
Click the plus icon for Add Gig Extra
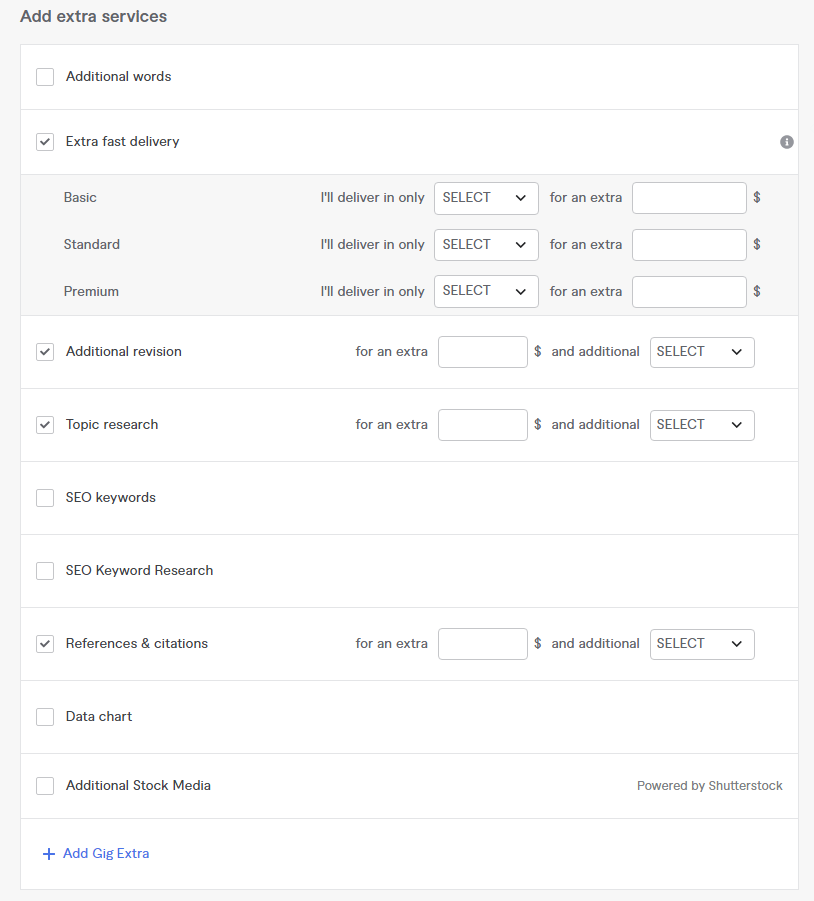[x=49, y=854]
